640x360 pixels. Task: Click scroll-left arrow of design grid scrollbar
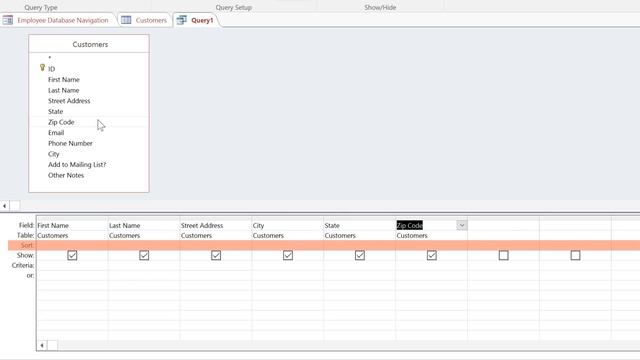point(42,345)
